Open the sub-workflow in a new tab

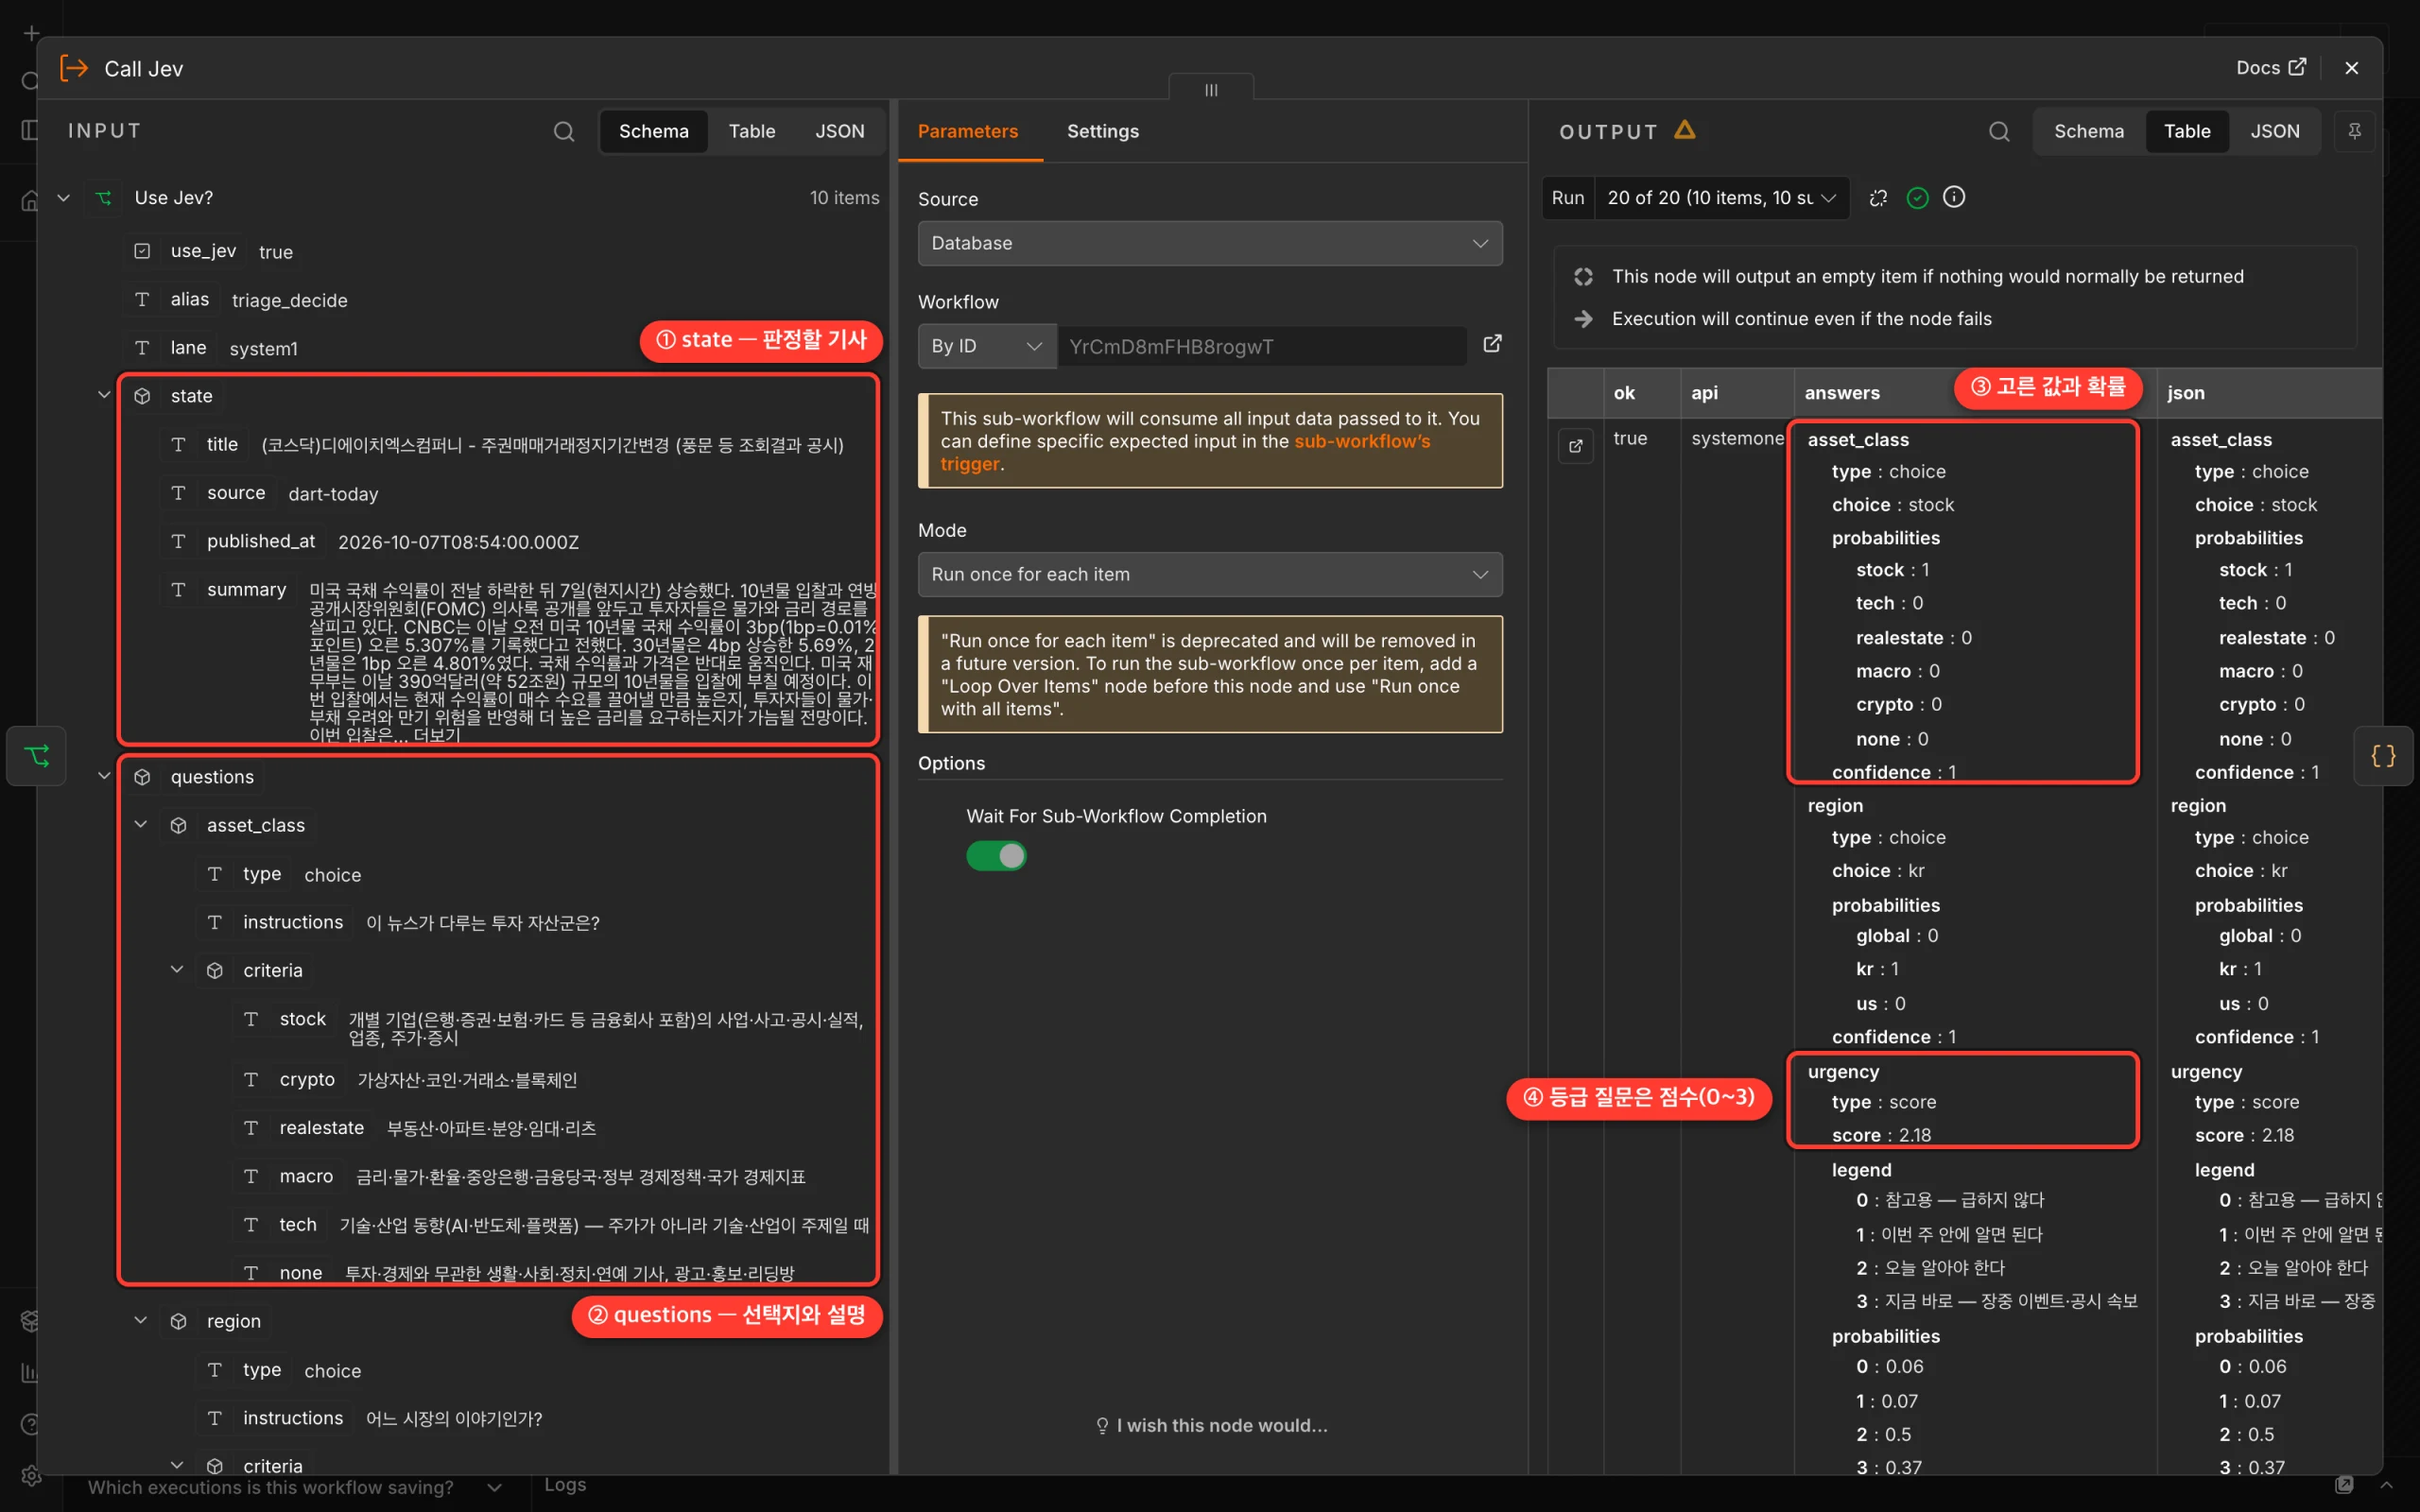(1492, 345)
